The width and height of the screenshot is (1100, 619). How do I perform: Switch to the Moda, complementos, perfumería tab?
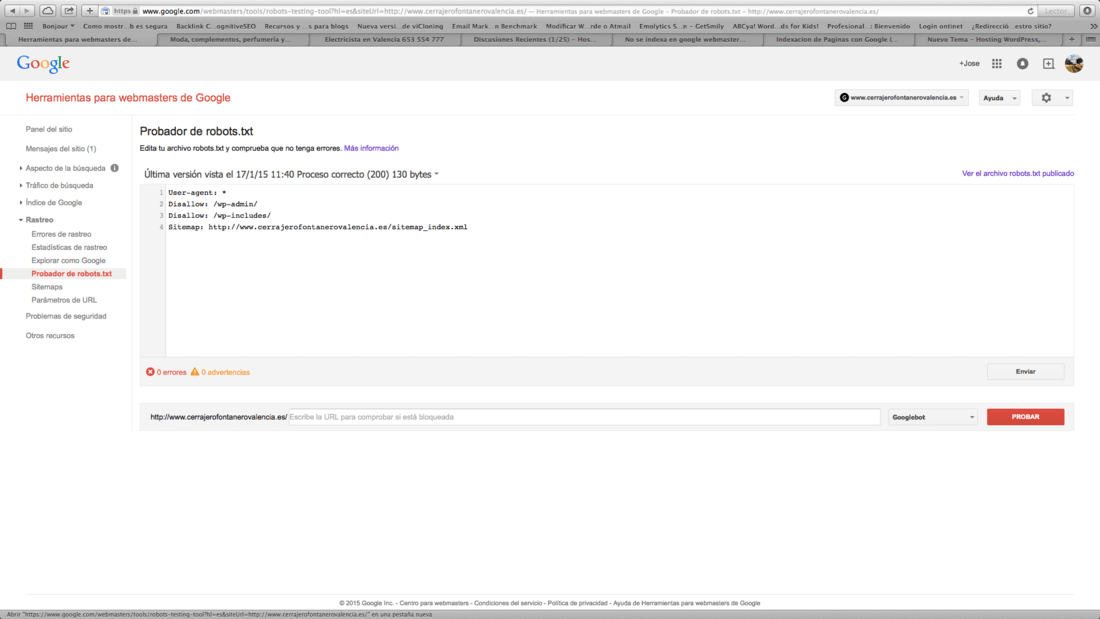[231, 39]
